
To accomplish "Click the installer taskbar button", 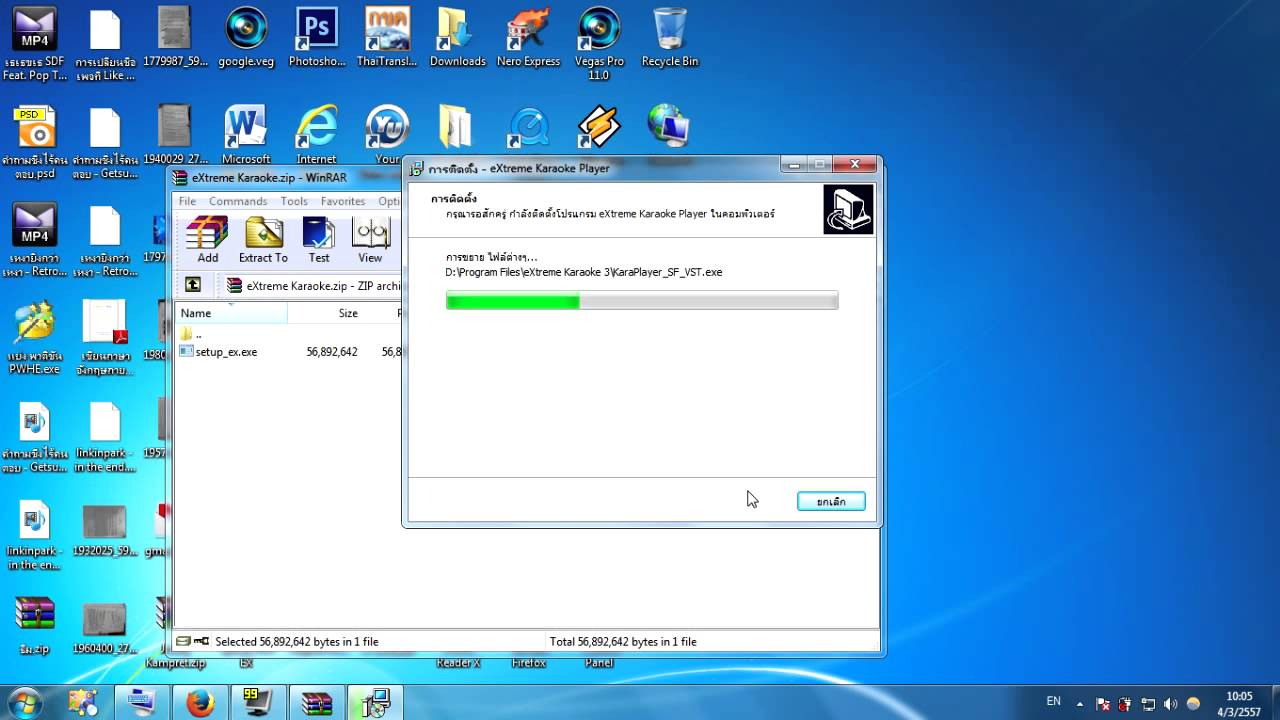I will [x=375, y=704].
